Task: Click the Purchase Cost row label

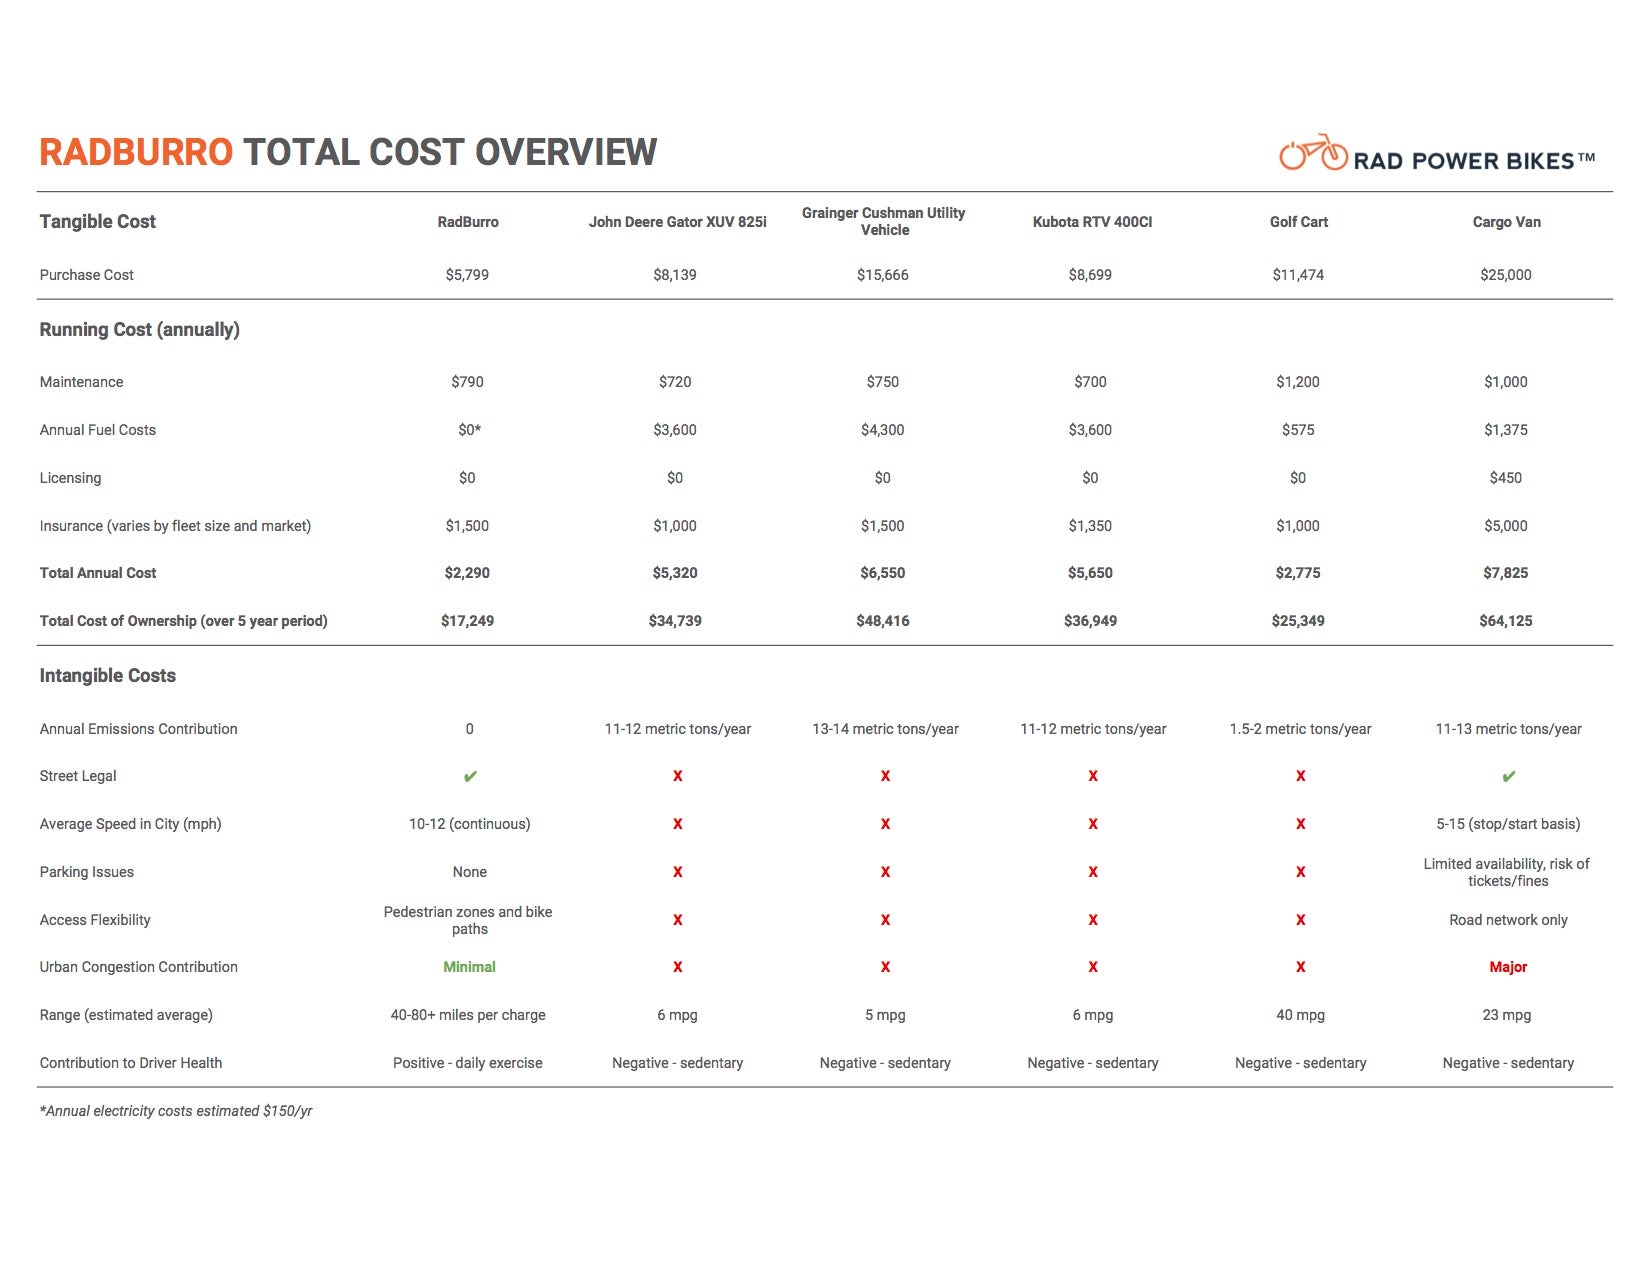Action: click(x=87, y=275)
